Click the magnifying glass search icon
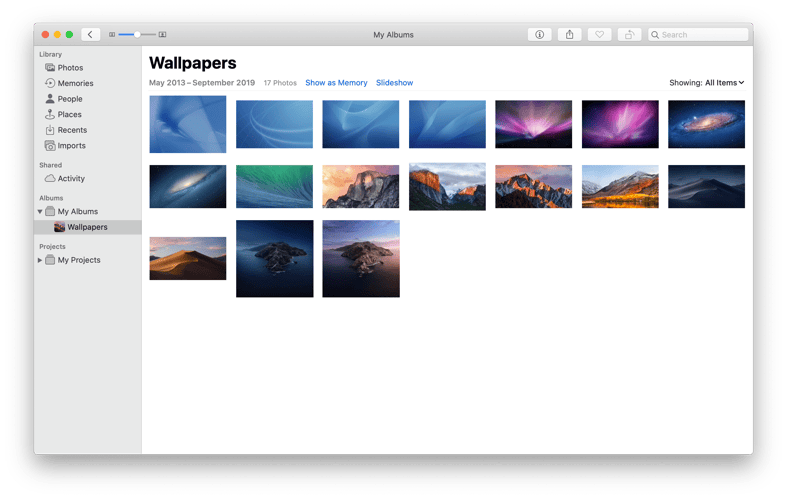Viewport: 787px width, 499px height. click(655, 35)
